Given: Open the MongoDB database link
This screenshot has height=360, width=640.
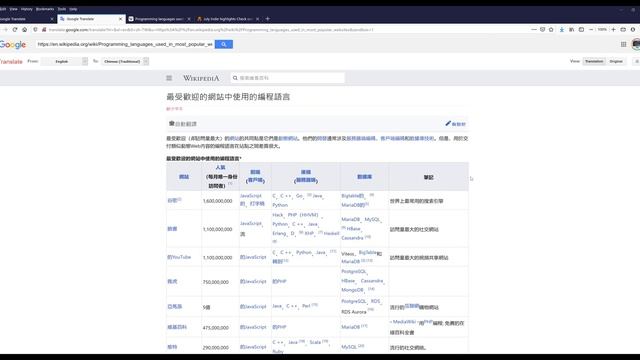Looking at the screenshot, I should (x=352, y=290).
